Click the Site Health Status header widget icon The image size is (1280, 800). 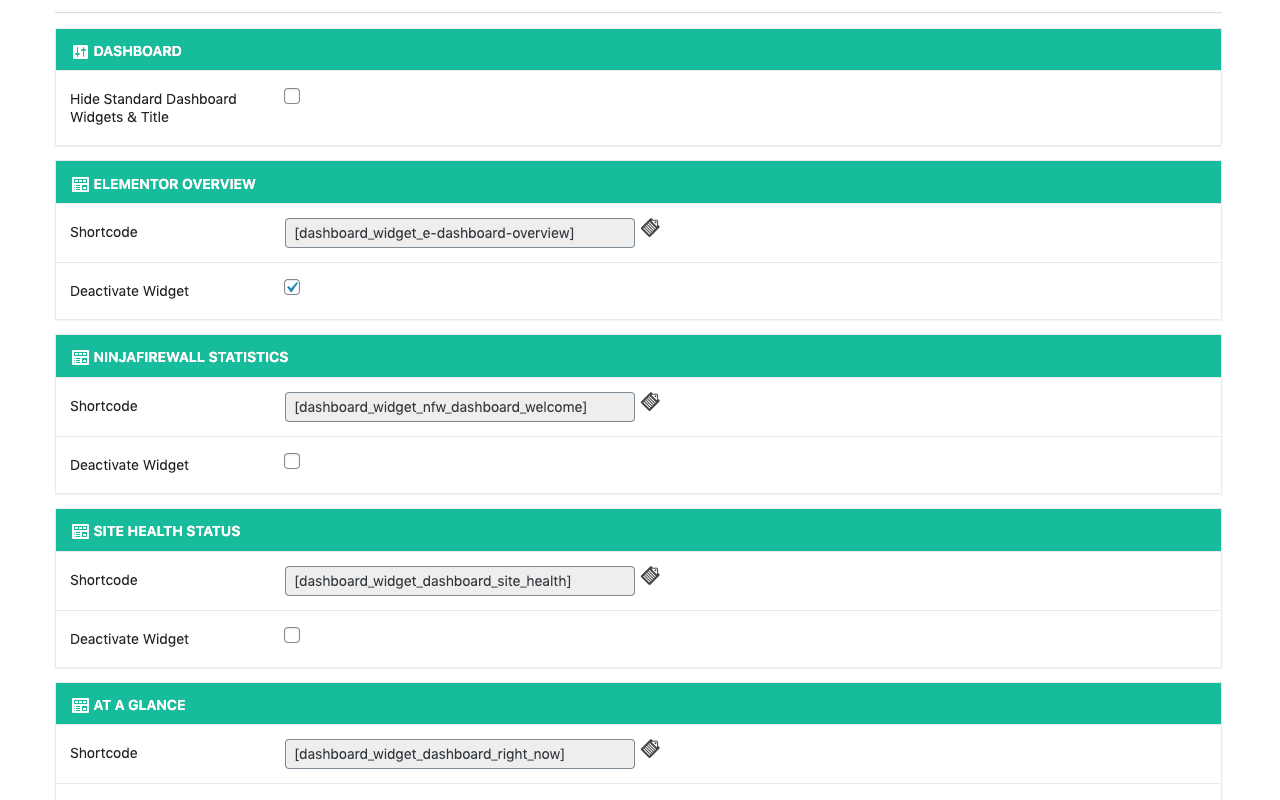[x=81, y=531]
